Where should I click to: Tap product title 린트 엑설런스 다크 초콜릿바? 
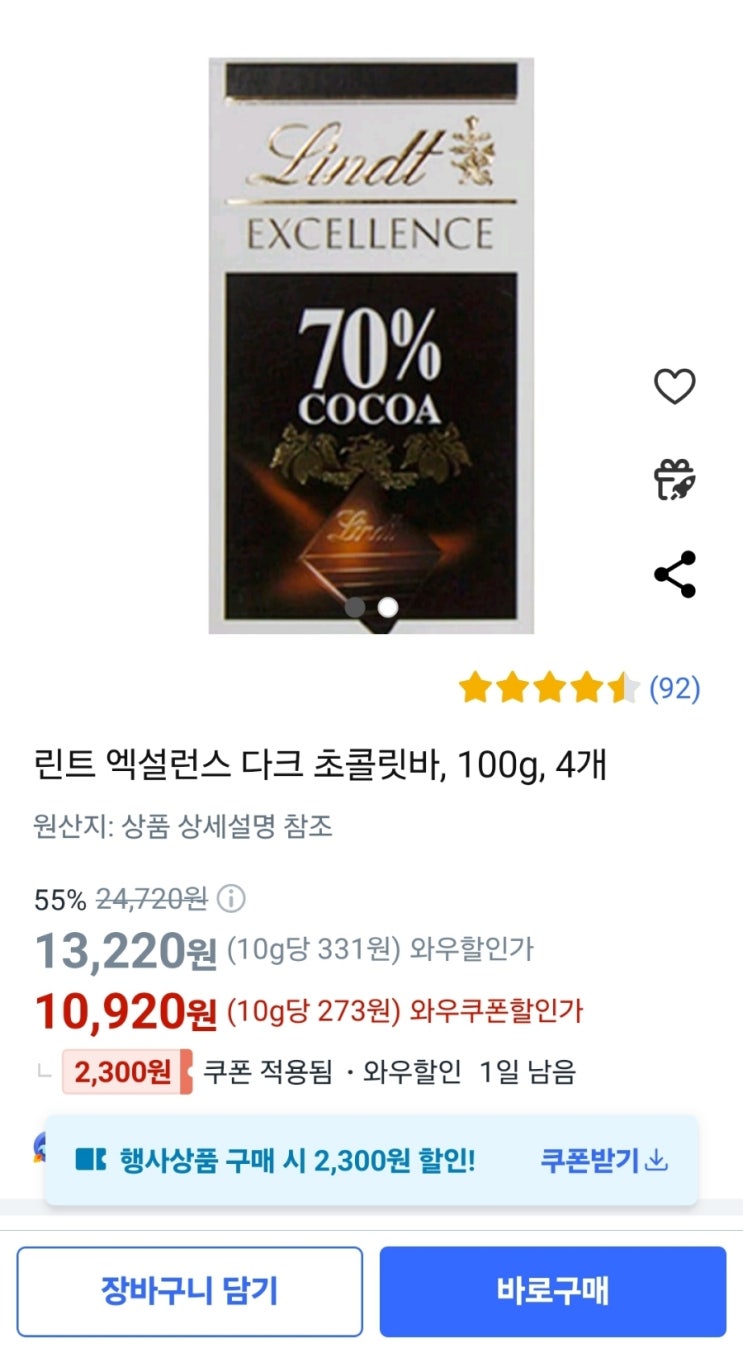[239, 766]
